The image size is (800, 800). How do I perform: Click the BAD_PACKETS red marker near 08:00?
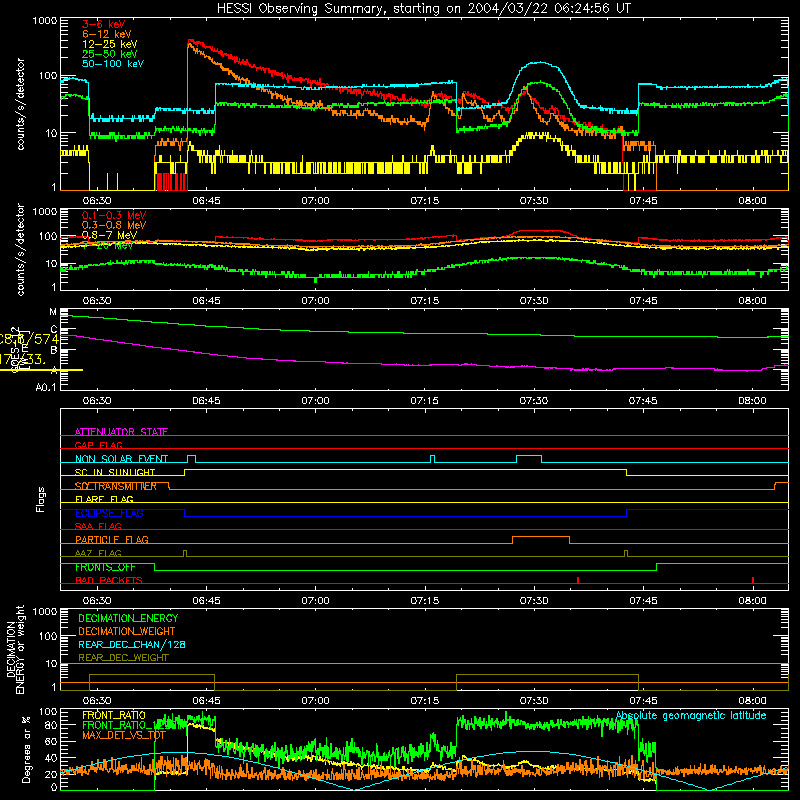[x=753, y=580]
